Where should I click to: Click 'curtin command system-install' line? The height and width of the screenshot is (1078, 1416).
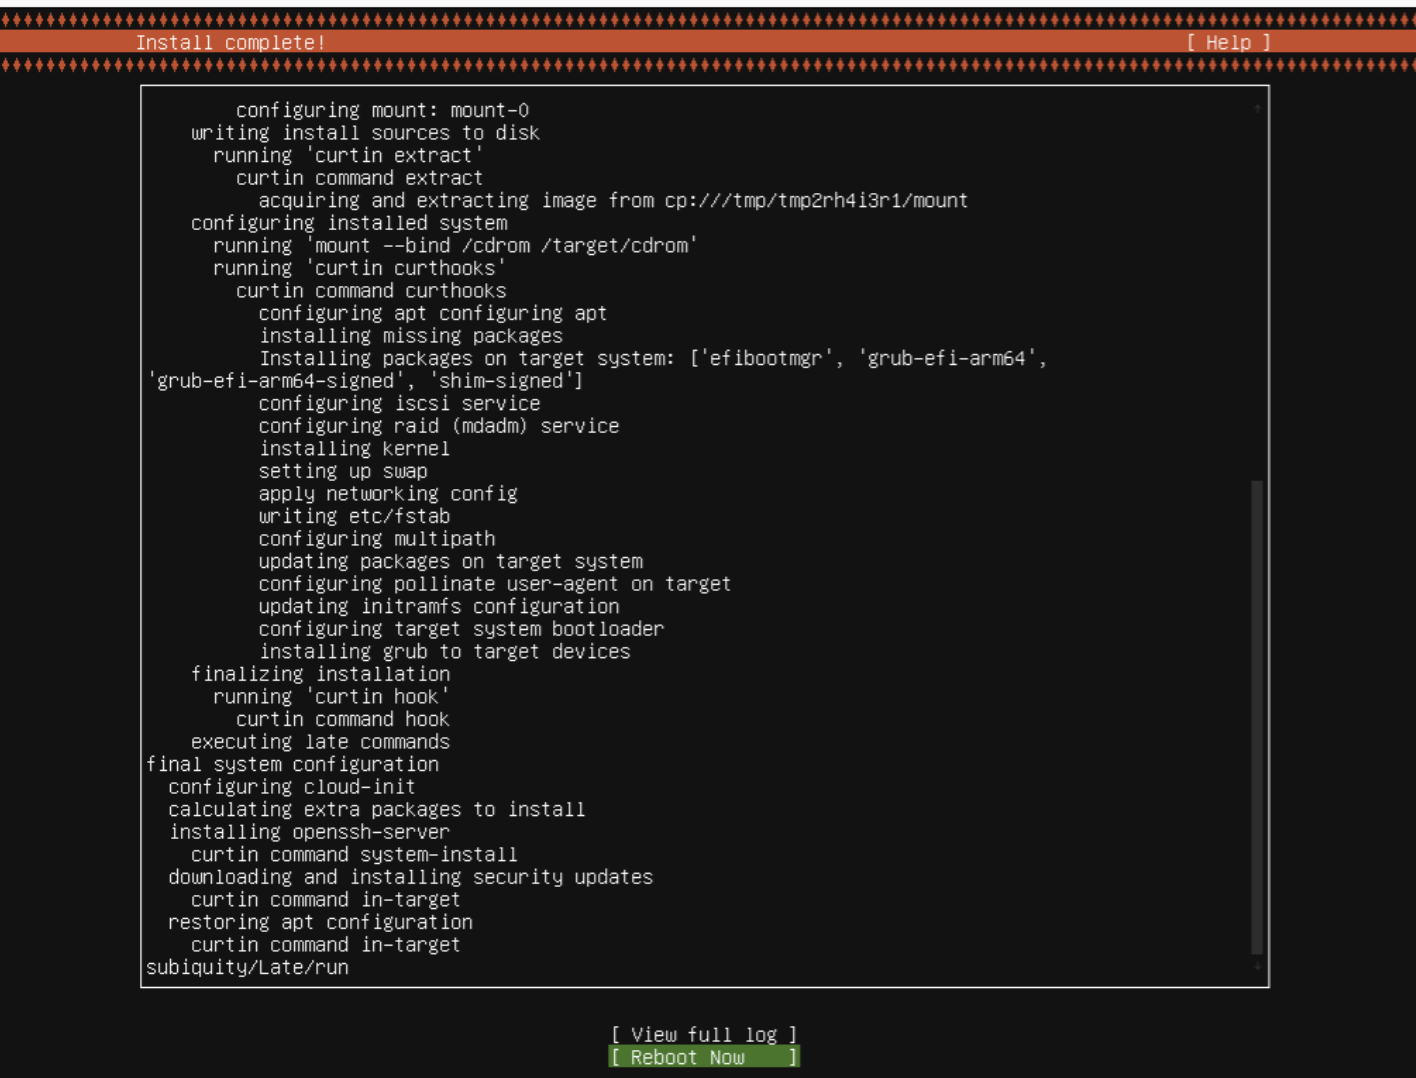click(x=354, y=854)
